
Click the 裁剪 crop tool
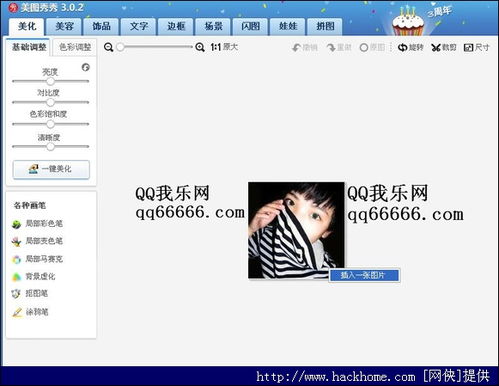[x=444, y=48]
